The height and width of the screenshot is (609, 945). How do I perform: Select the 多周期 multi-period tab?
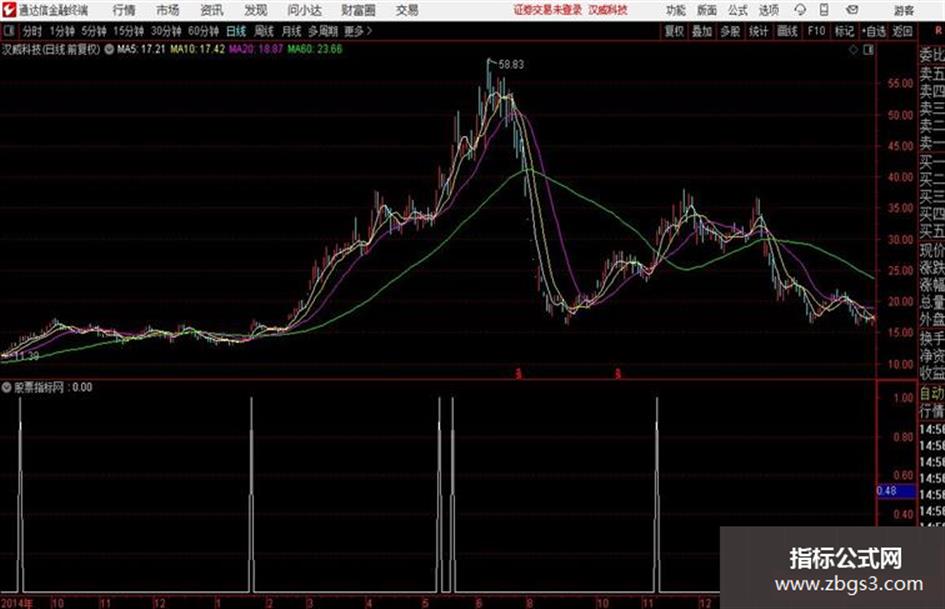(323, 31)
